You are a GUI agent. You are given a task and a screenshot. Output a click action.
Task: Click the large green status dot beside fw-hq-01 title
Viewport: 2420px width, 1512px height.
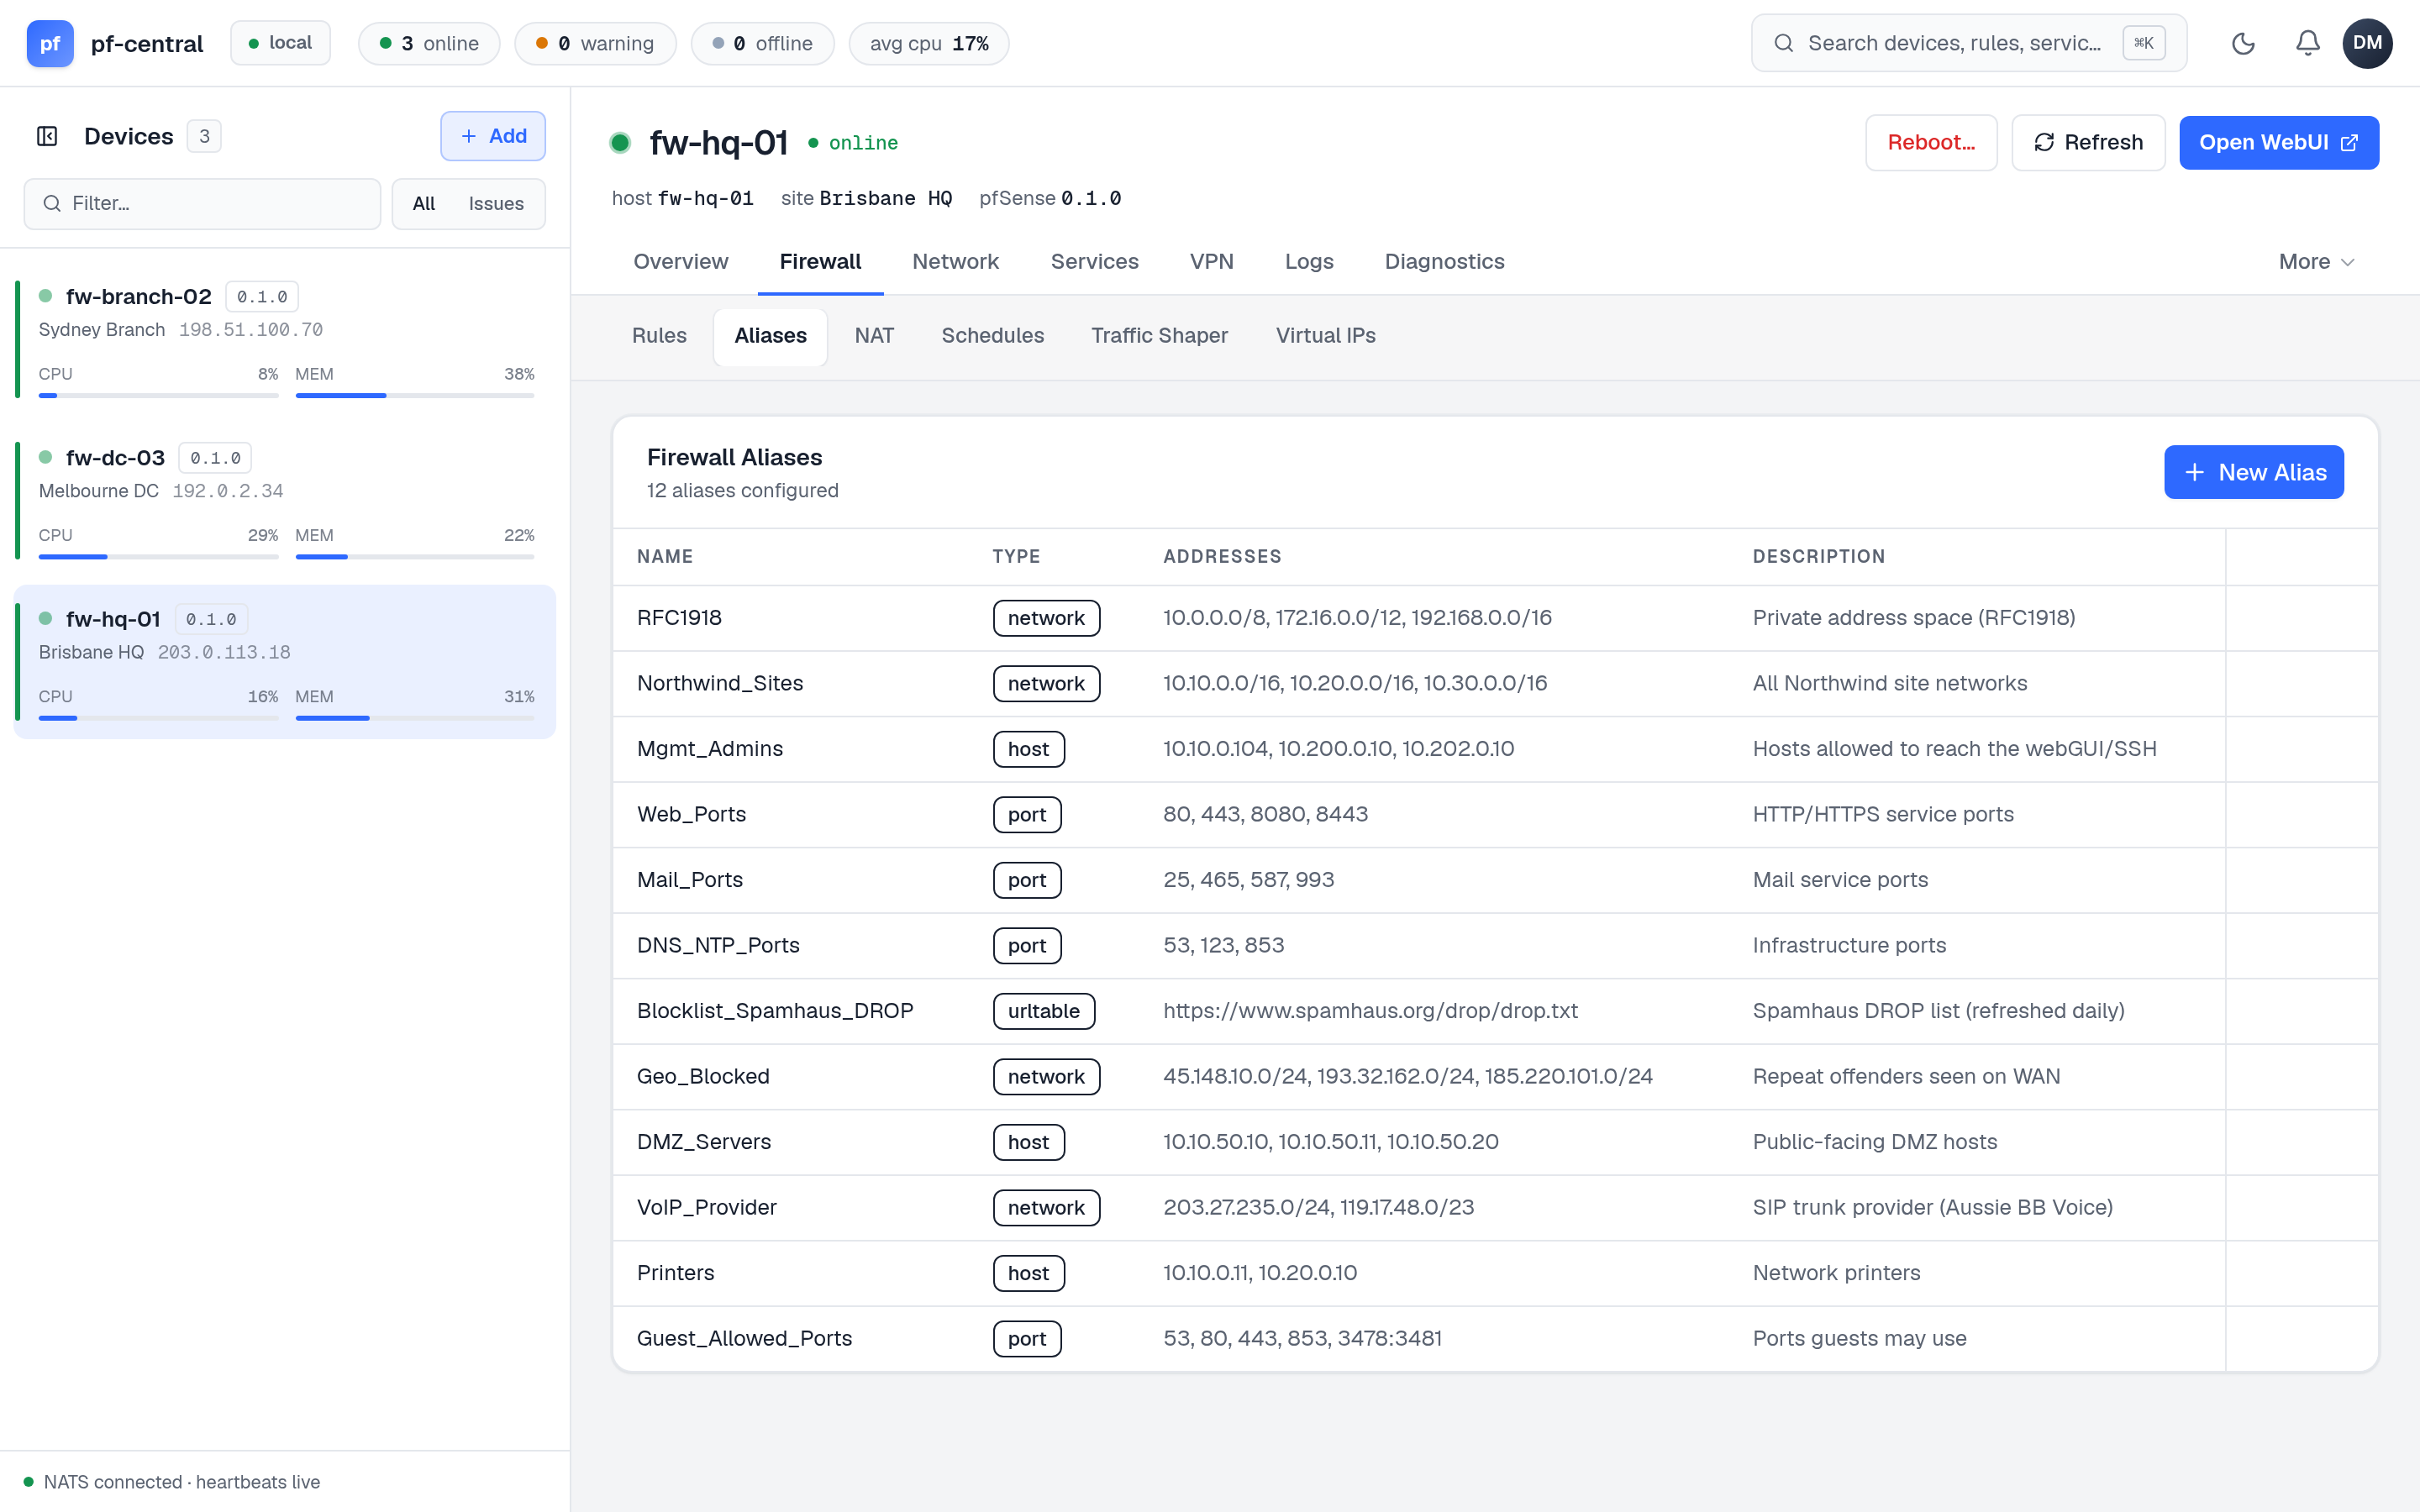620,142
